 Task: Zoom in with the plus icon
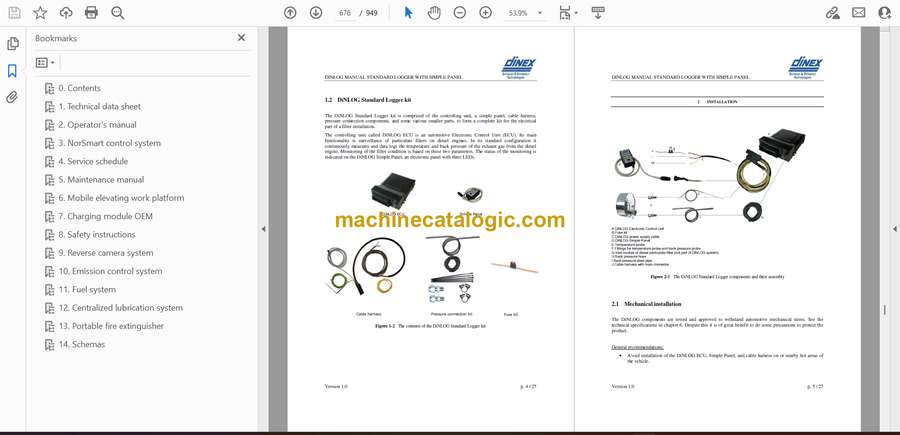(486, 13)
